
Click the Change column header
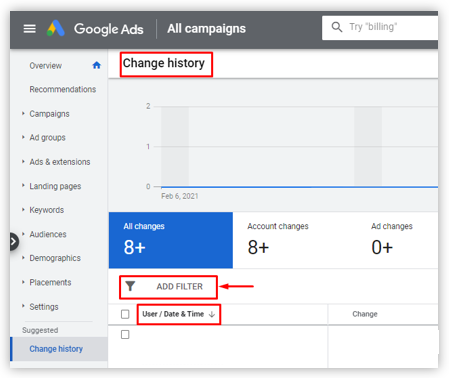(365, 314)
